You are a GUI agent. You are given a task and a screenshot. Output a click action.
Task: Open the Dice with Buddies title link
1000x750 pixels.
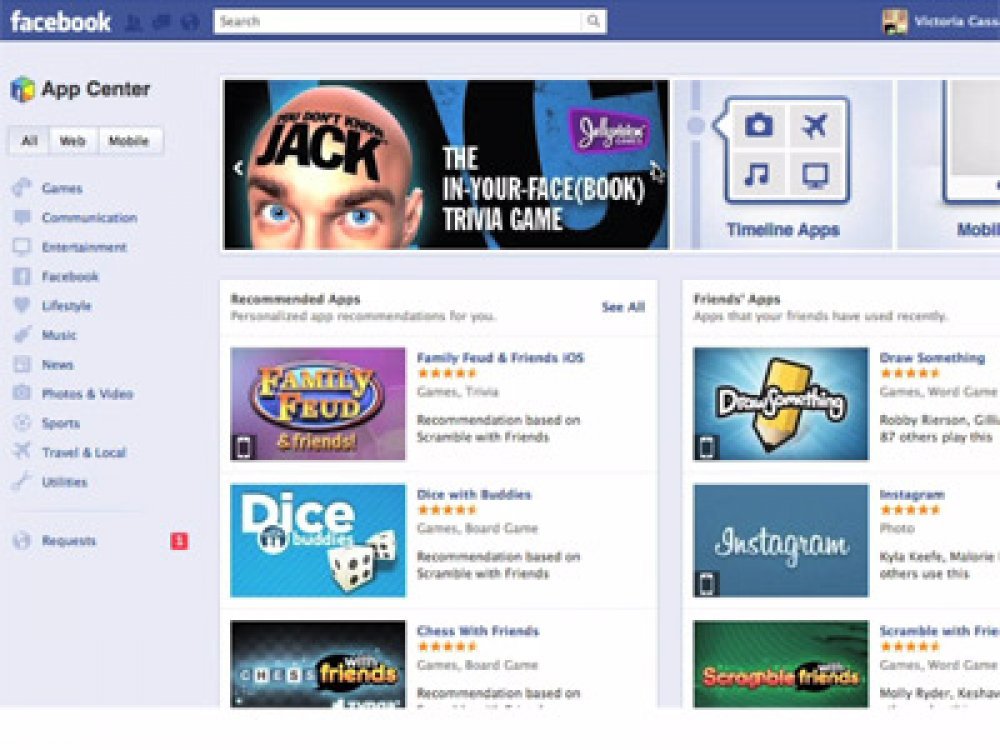[x=474, y=494]
